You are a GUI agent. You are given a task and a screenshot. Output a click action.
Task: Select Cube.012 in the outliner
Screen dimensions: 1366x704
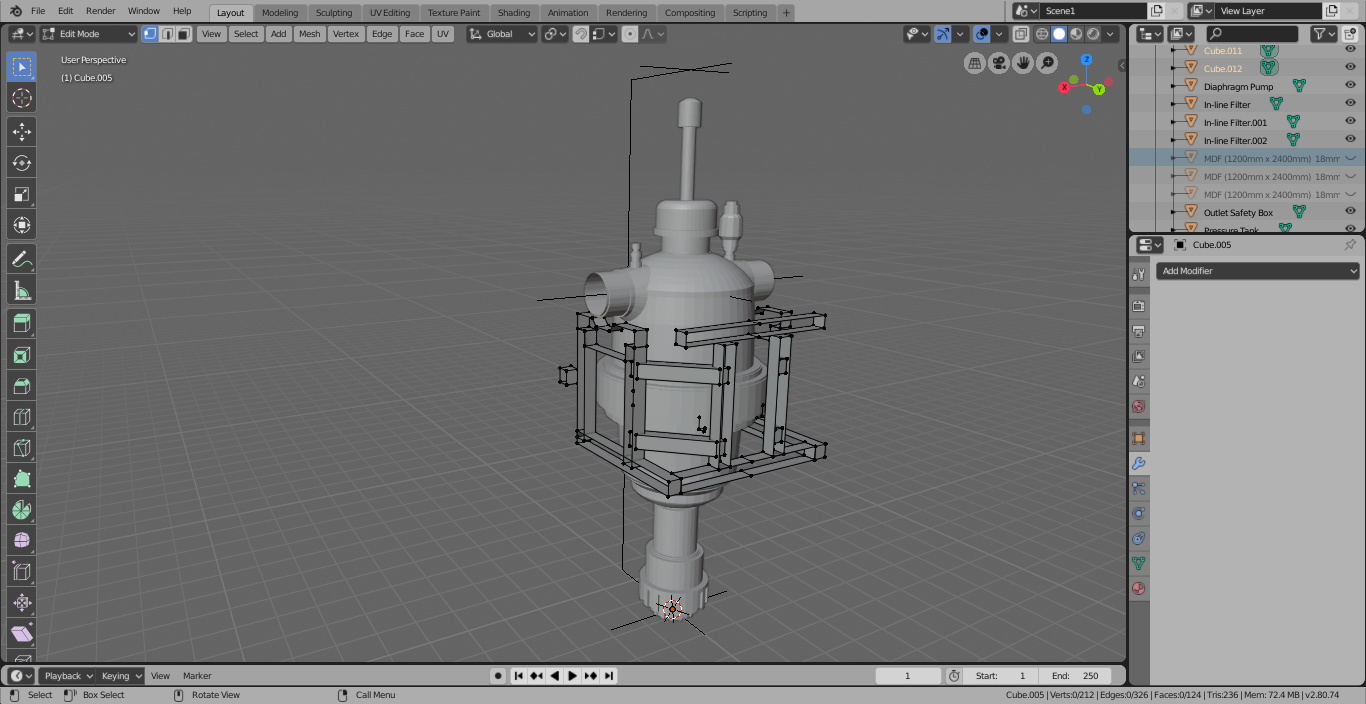click(x=1222, y=68)
